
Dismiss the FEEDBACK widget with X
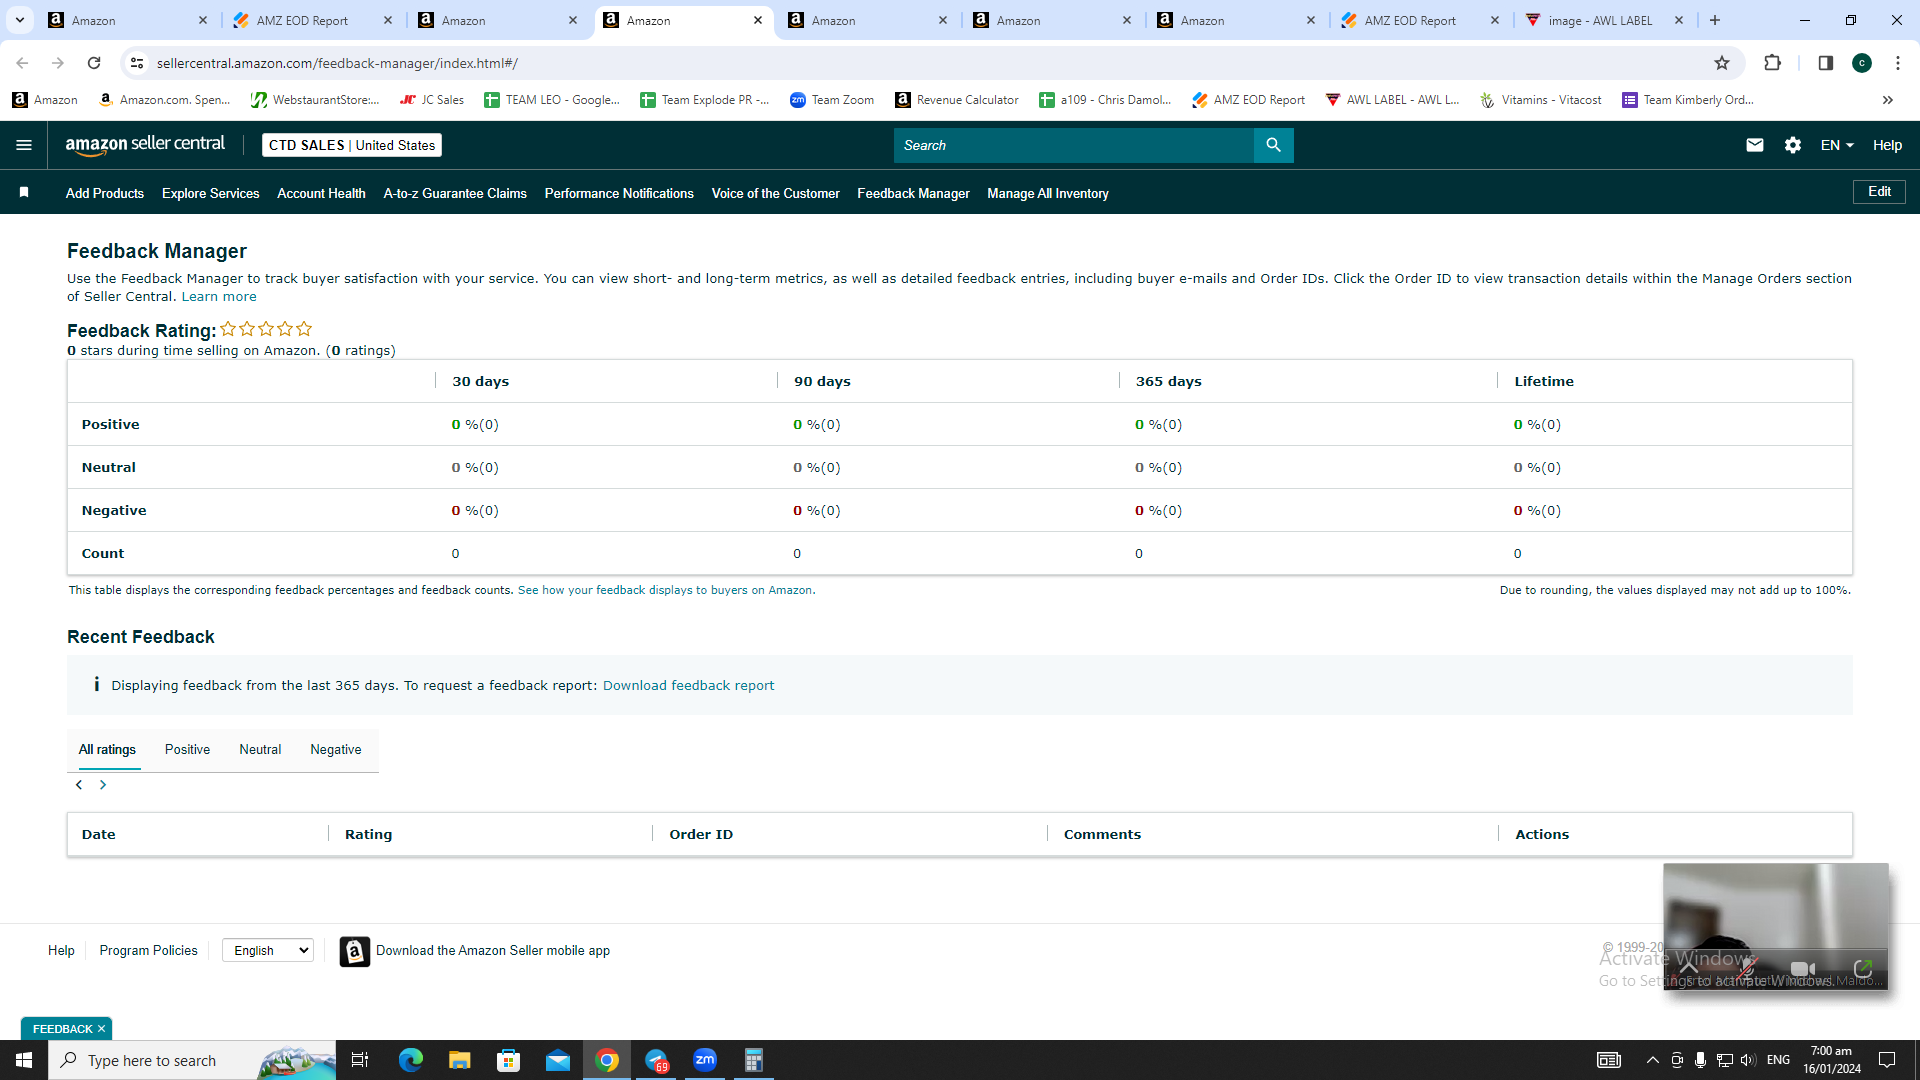pos(101,1028)
